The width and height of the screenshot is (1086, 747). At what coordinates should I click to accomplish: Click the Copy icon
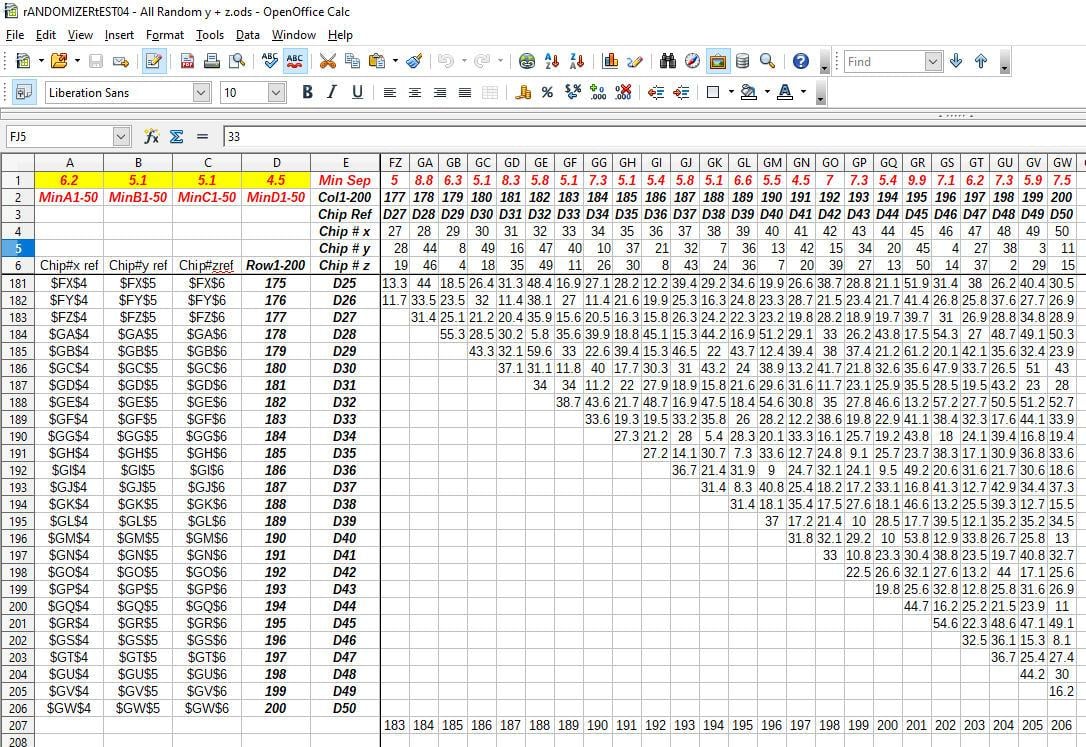pyautogui.click(x=352, y=62)
